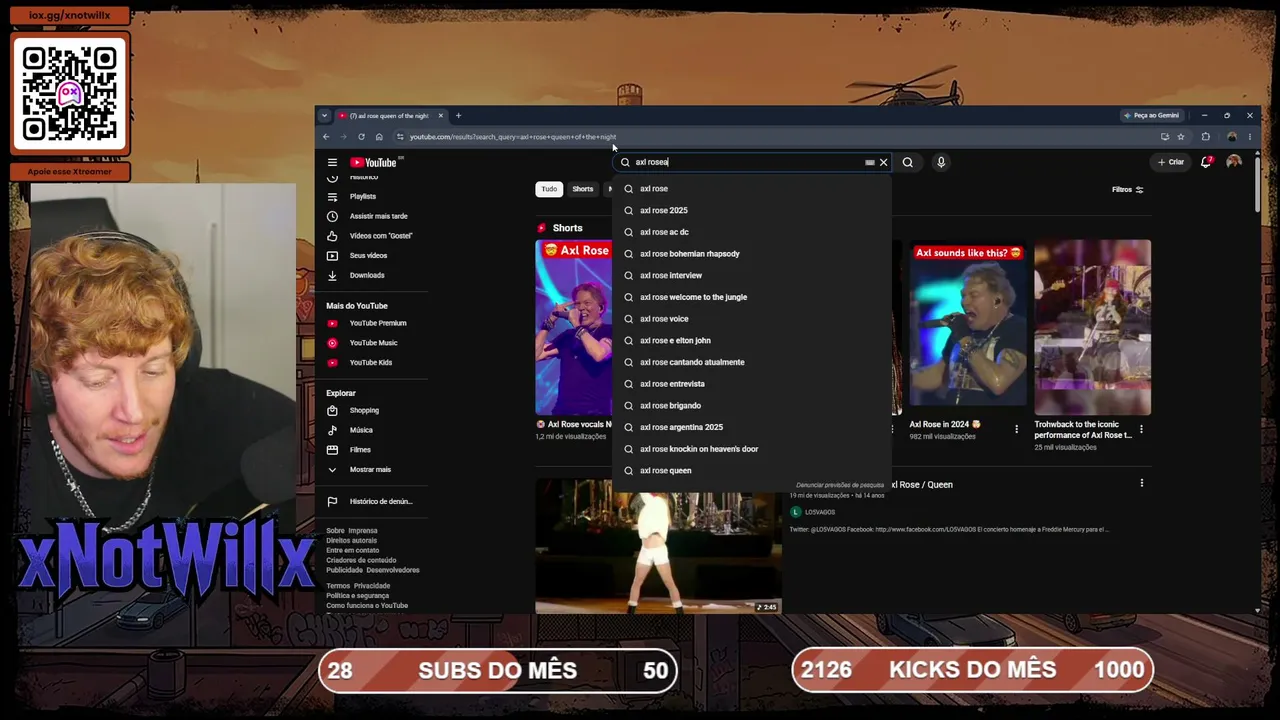
Task: Choose suggestion "axl rose ac dc"
Action: tap(751, 232)
